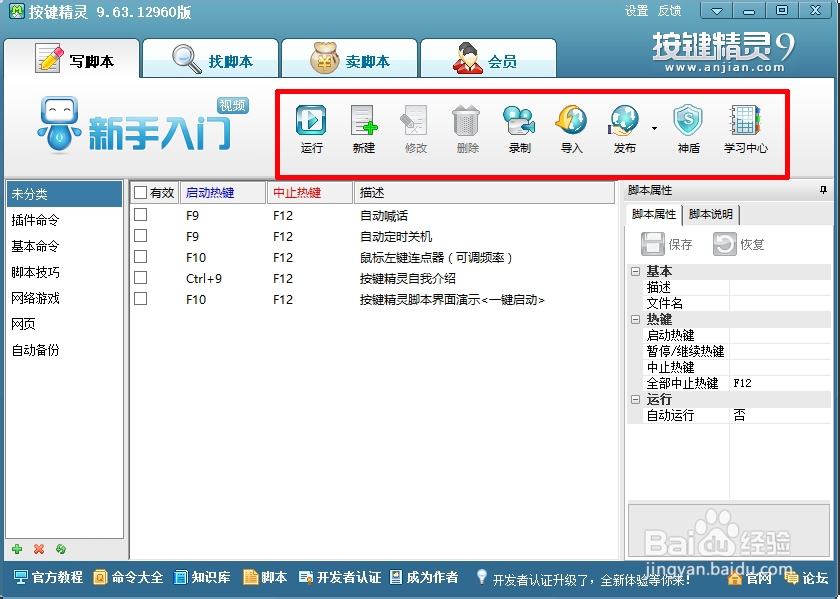Select the 未分类 category
Screen dimensions: 840x599
pyautogui.click(x=64, y=194)
